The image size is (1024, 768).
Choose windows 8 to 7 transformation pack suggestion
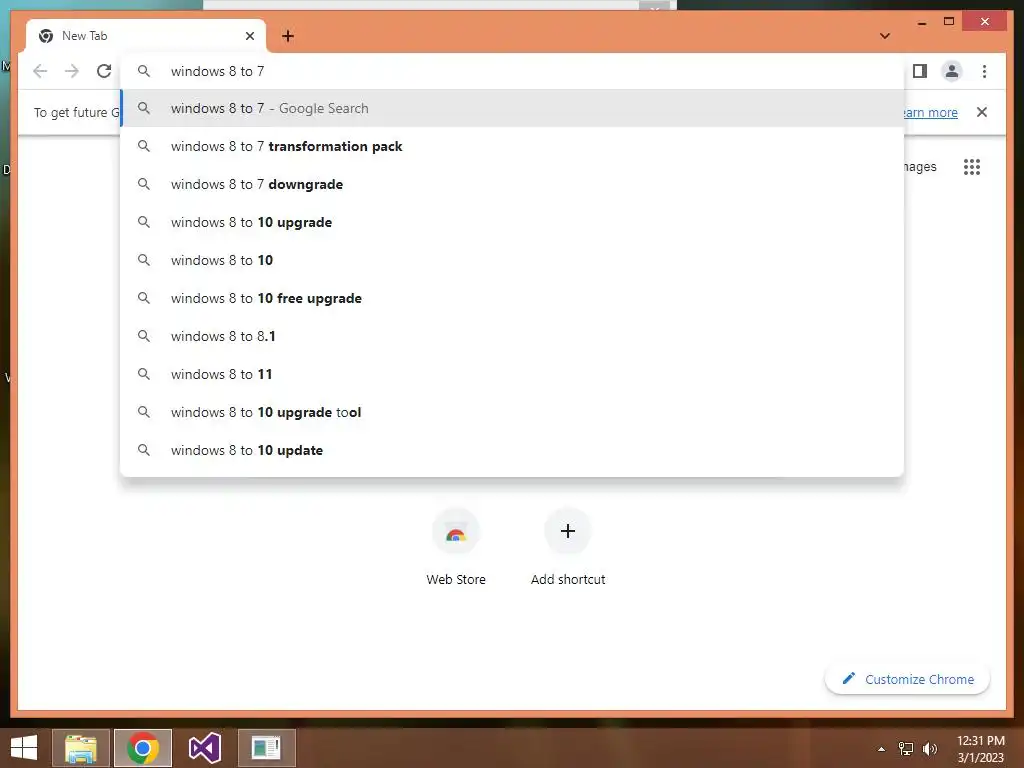513,146
